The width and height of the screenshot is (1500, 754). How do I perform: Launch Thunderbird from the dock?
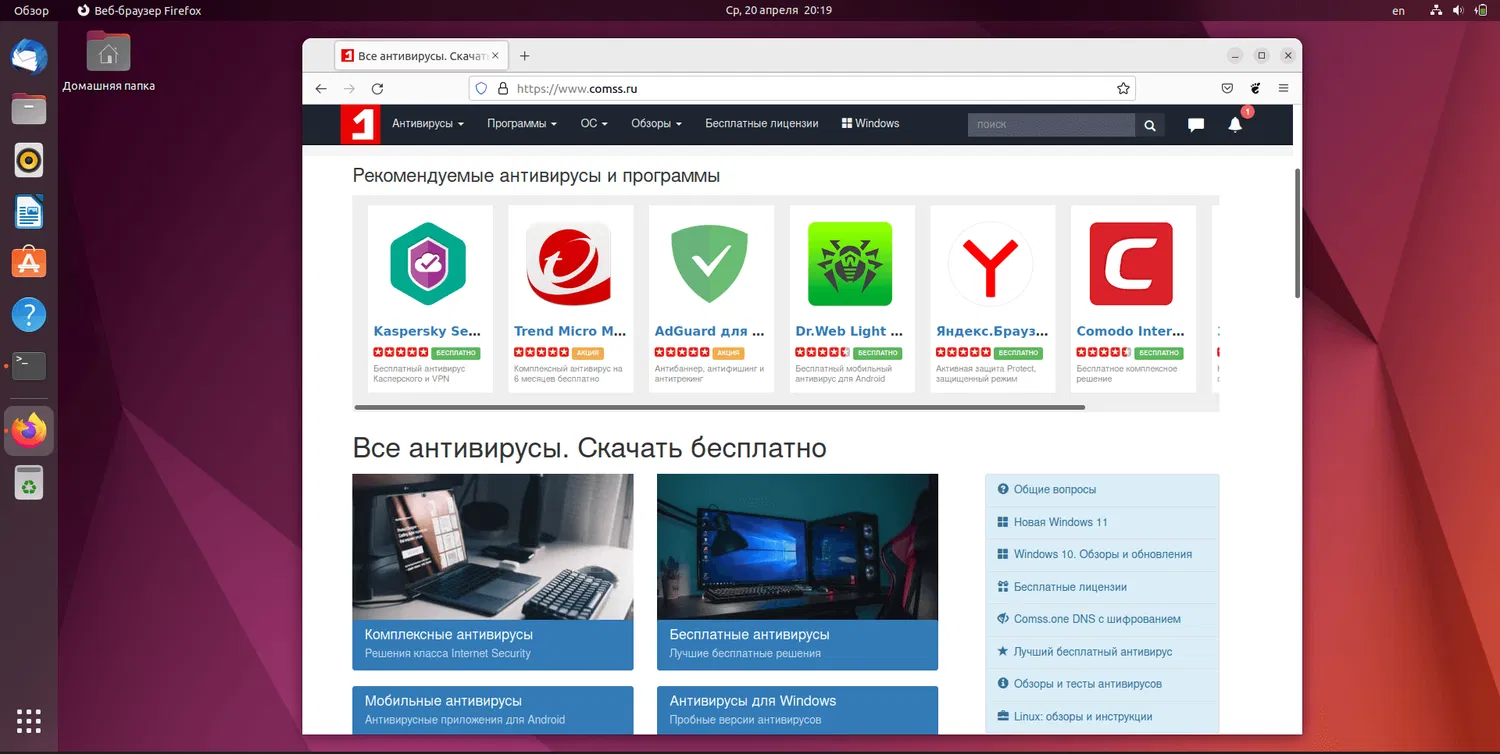click(29, 57)
